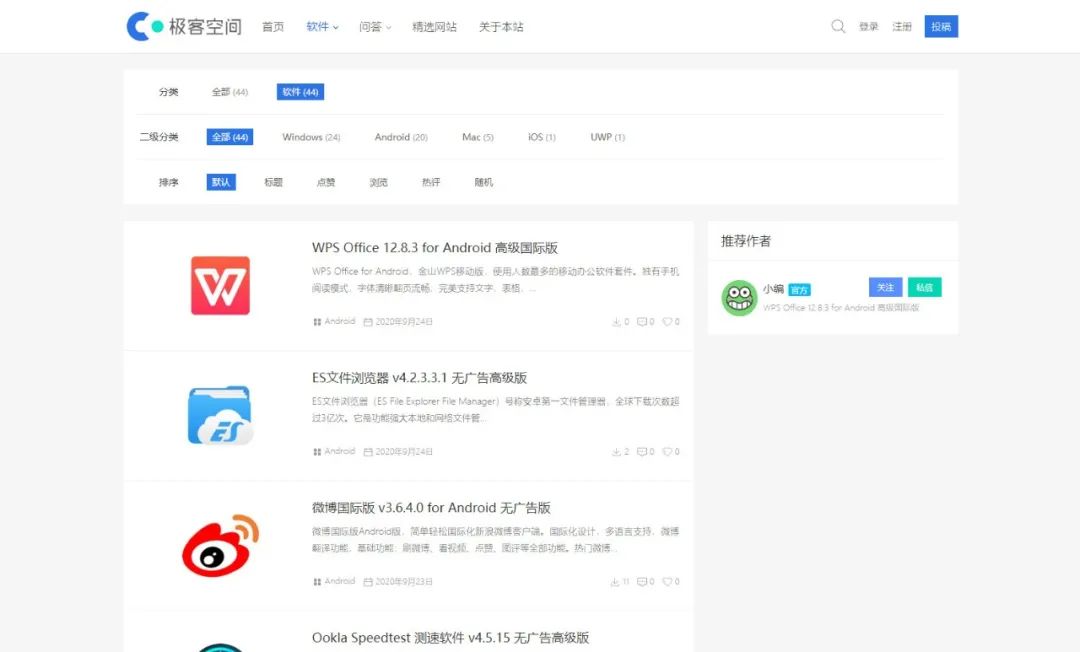Filter by Mac (5) sub-category
This screenshot has width=1080, height=652.
pos(477,137)
